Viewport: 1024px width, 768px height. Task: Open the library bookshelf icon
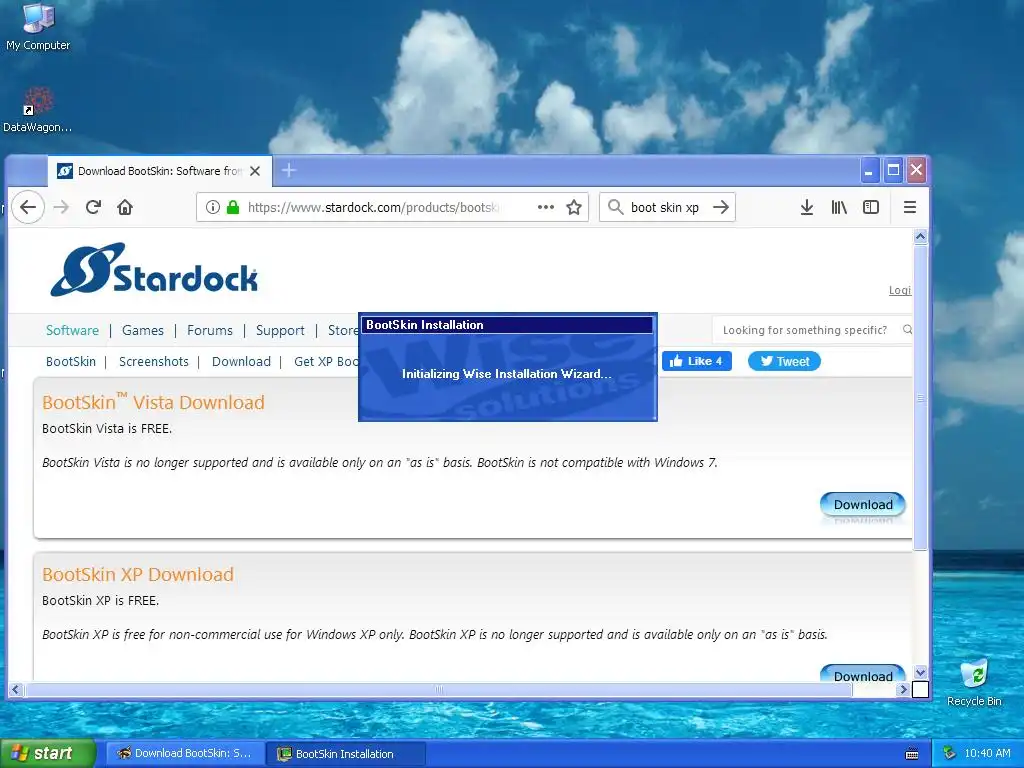pos(839,207)
